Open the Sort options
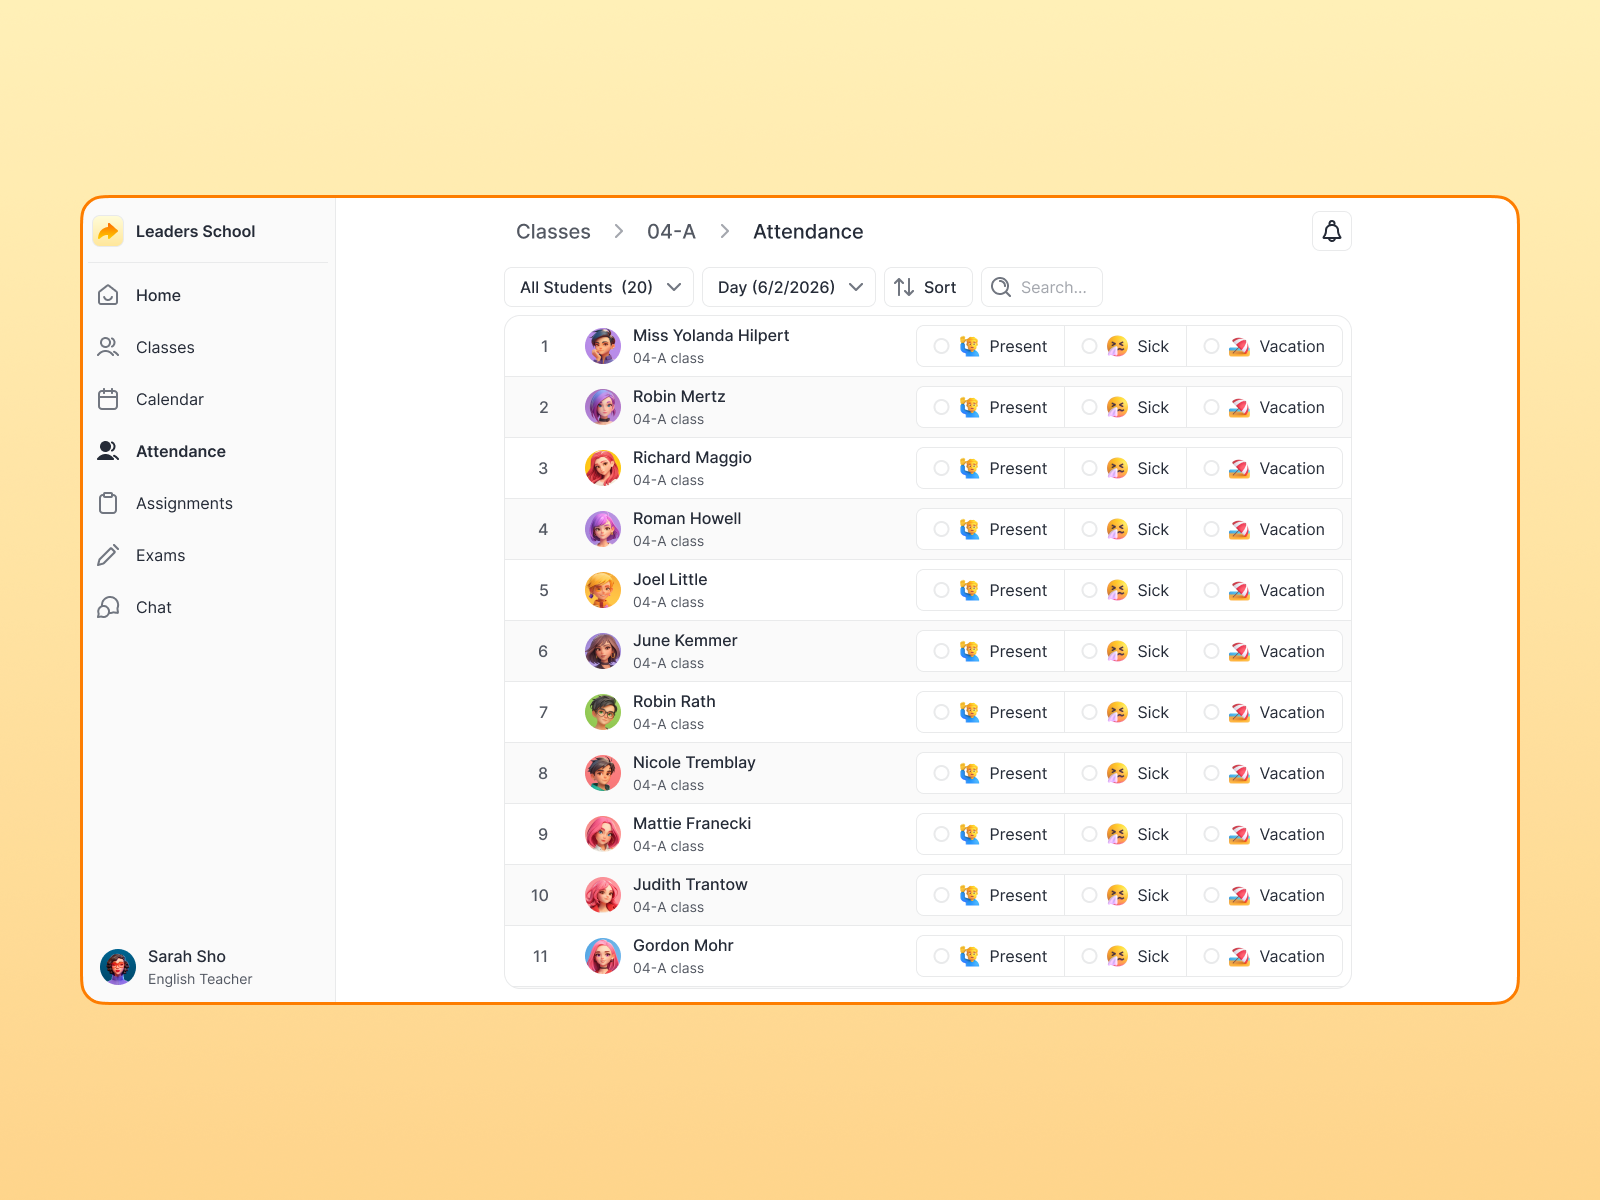 pyautogui.click(x=927, y=287)
